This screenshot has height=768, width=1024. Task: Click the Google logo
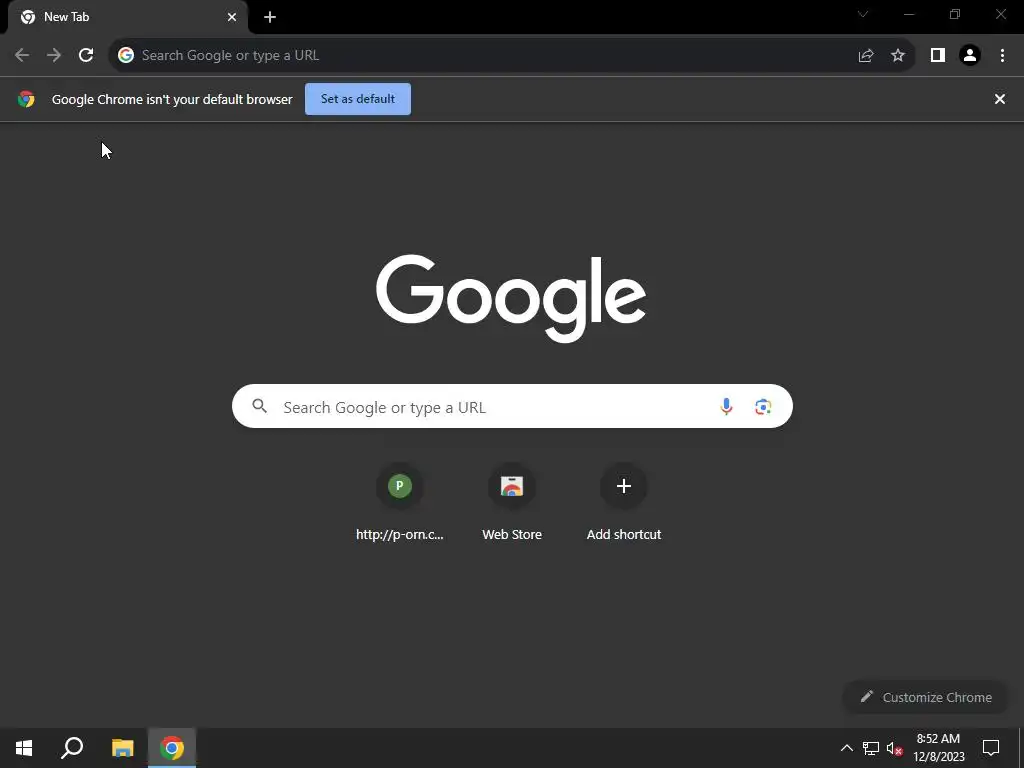511,298
